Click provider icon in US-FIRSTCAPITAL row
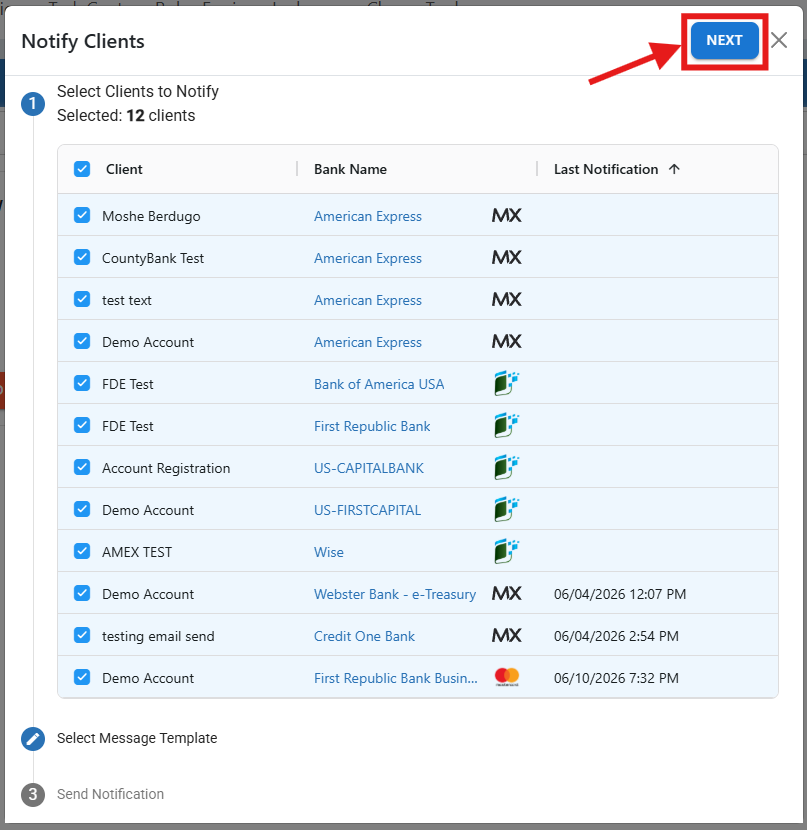 coord(506,509)
